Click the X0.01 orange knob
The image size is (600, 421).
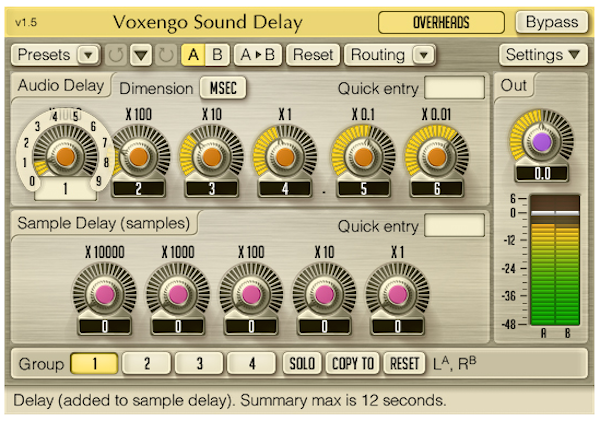tap(437, 156)
